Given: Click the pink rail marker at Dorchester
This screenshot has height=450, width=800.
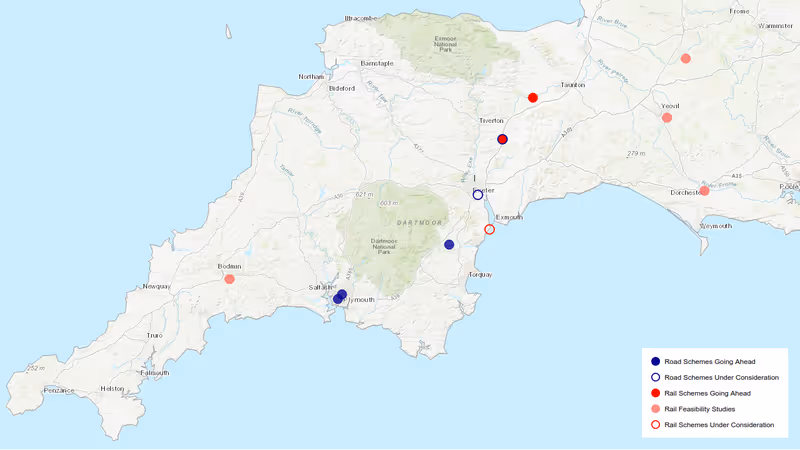Looking at the screenshot, I should 705,191.
